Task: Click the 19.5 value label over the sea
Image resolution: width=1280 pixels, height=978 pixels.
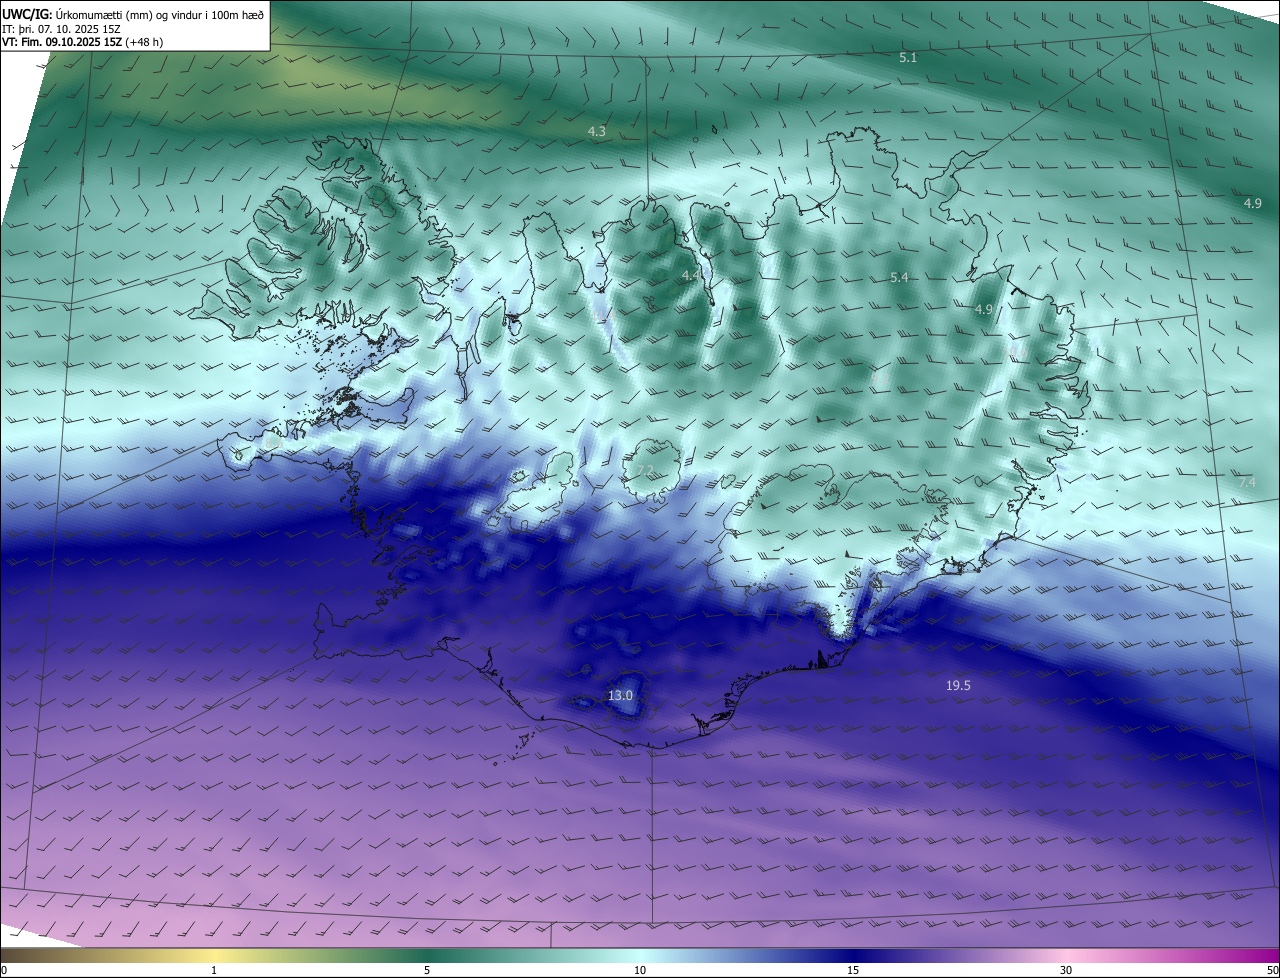Action: (958, 686)
